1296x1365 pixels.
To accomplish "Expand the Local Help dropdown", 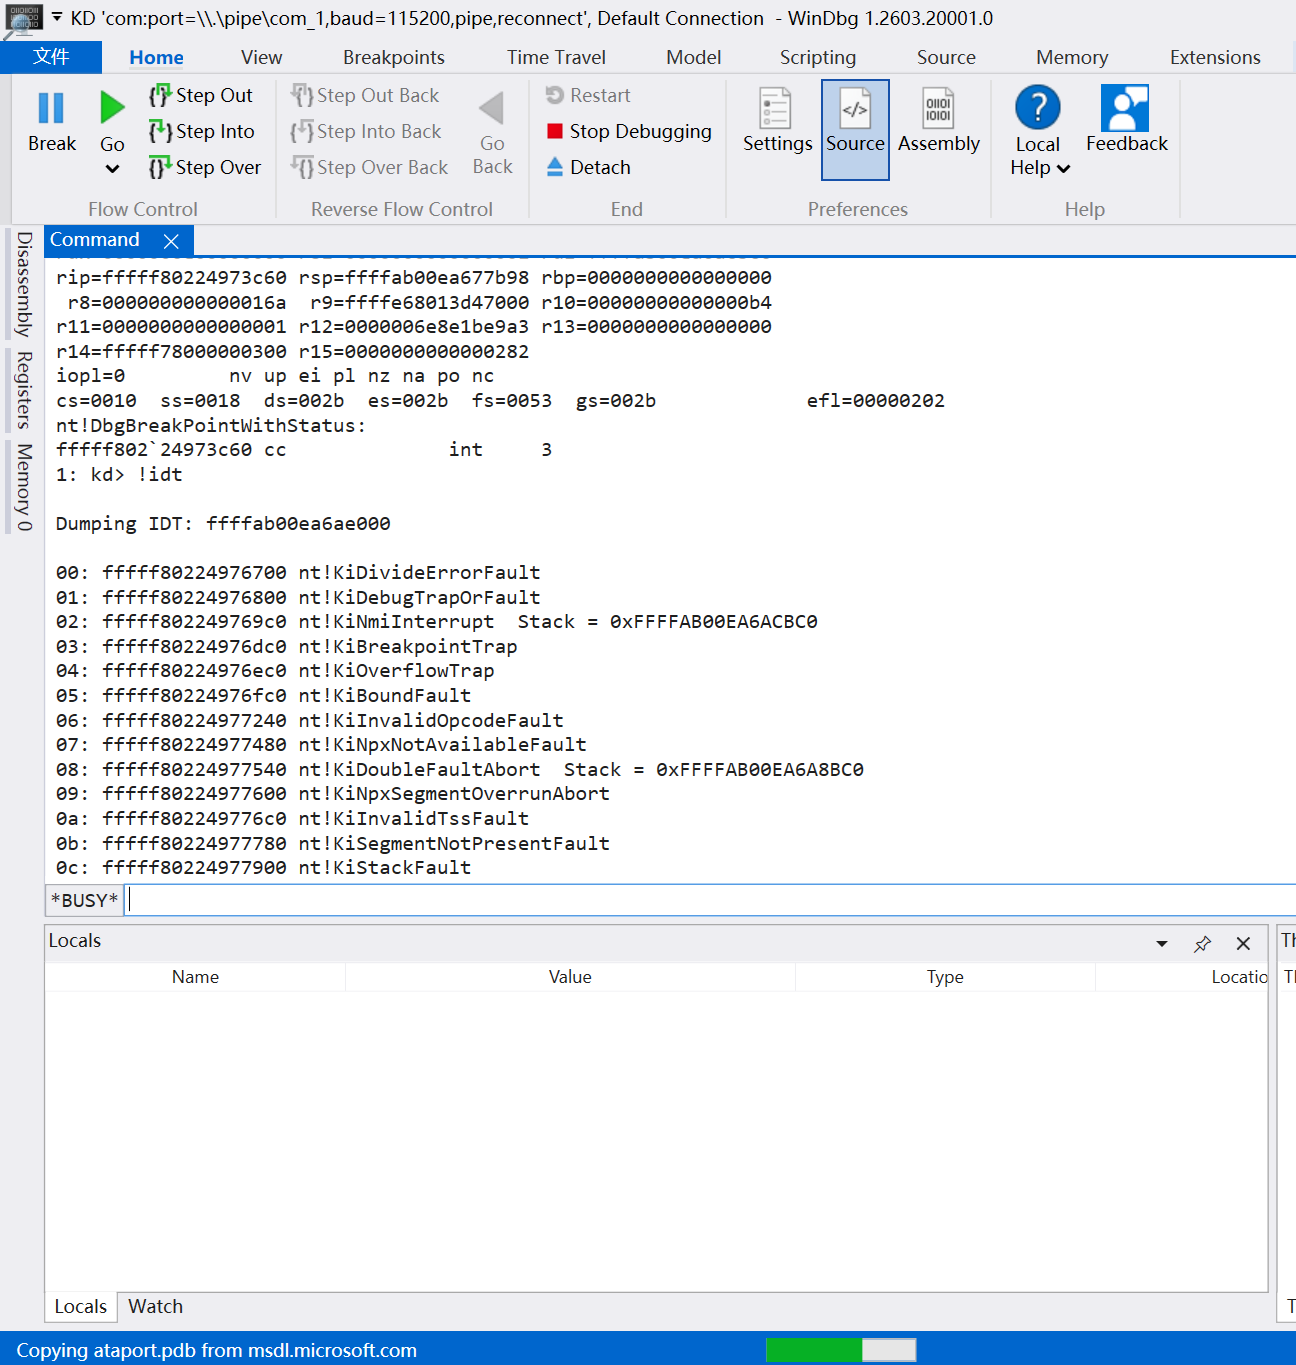I will (x=1063, y=168).
